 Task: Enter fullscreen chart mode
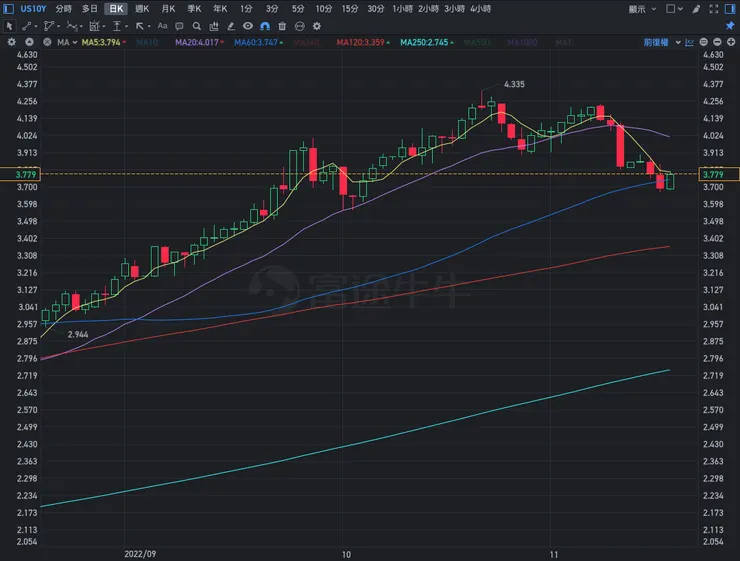point(714,9)
